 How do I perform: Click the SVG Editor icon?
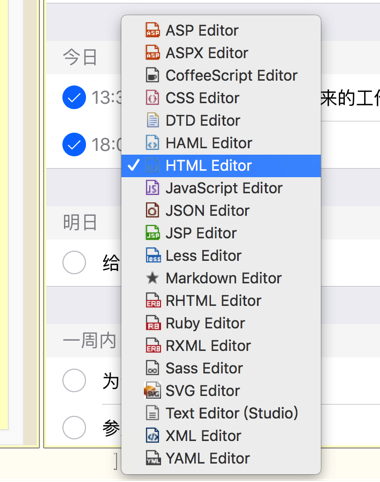tap(152, 390)
